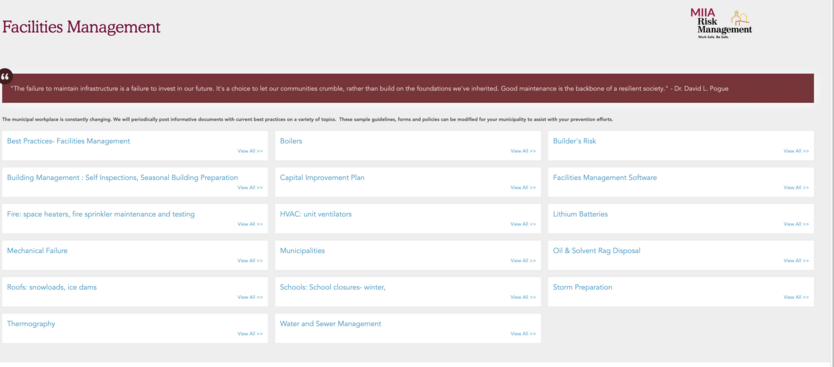Open the Mechanical Failure category
The height and width of the screenshot is (367, 834).
[x=37, y=251]
